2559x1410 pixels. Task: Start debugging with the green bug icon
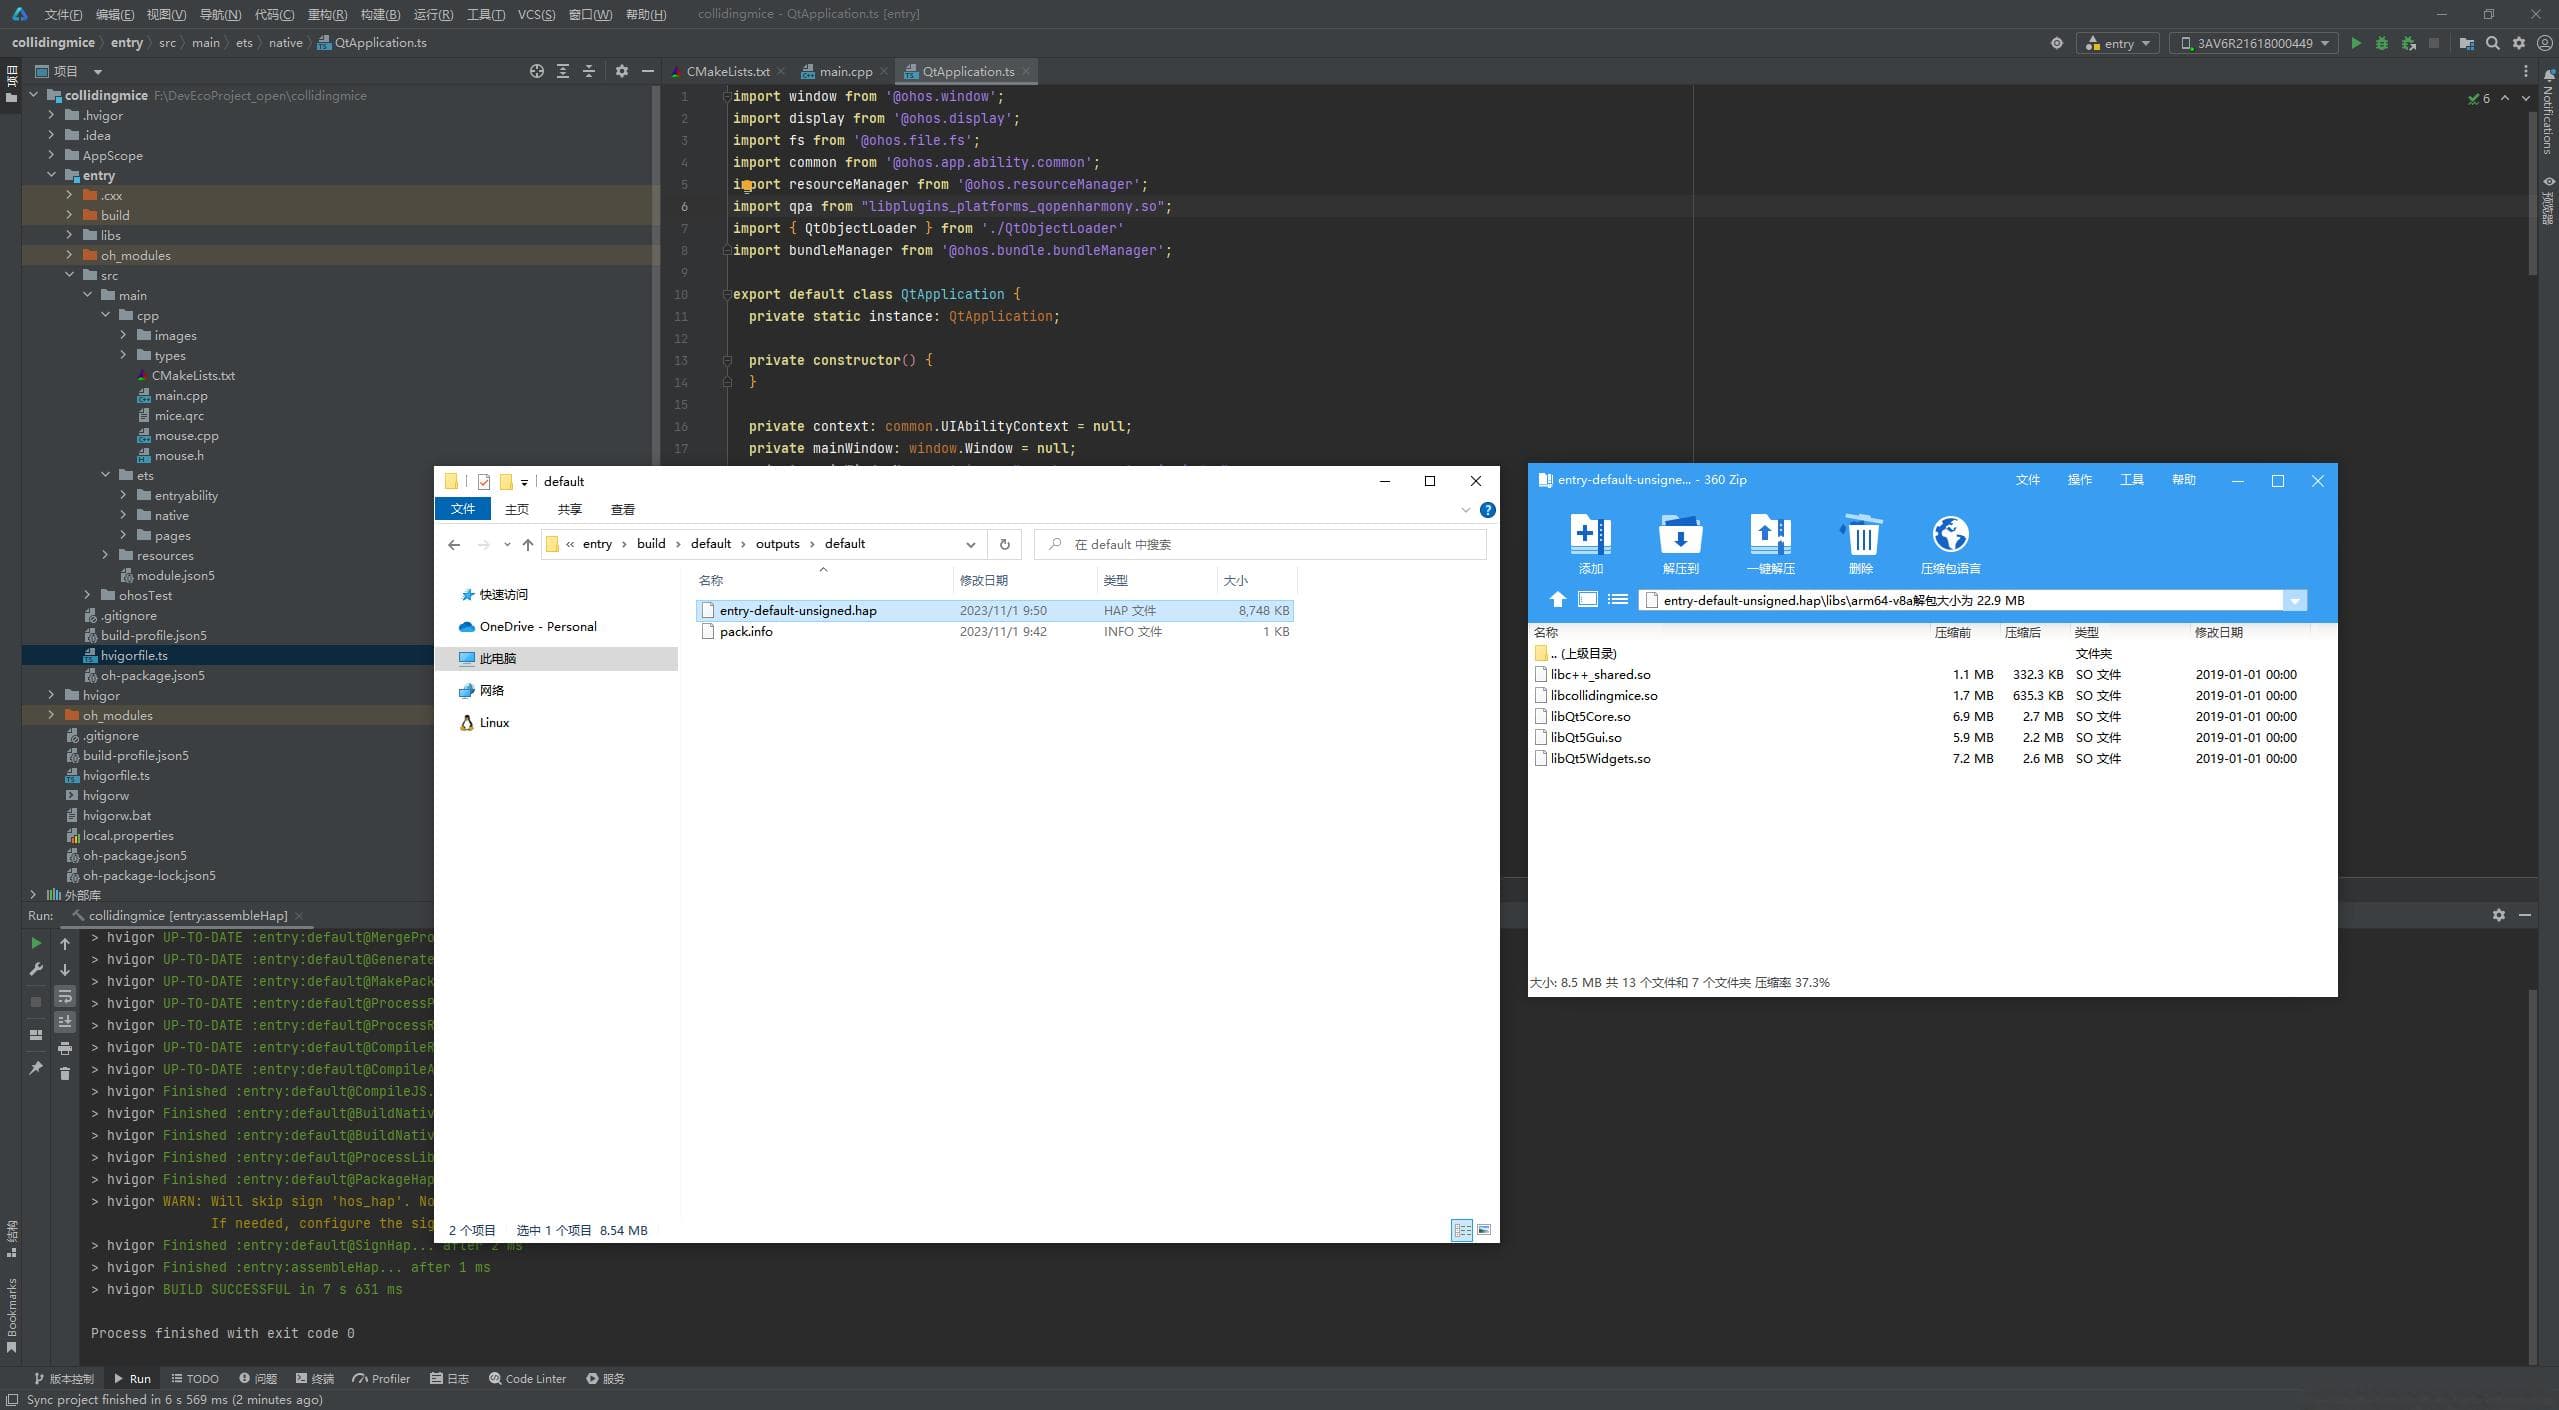tap(2382, 43)
